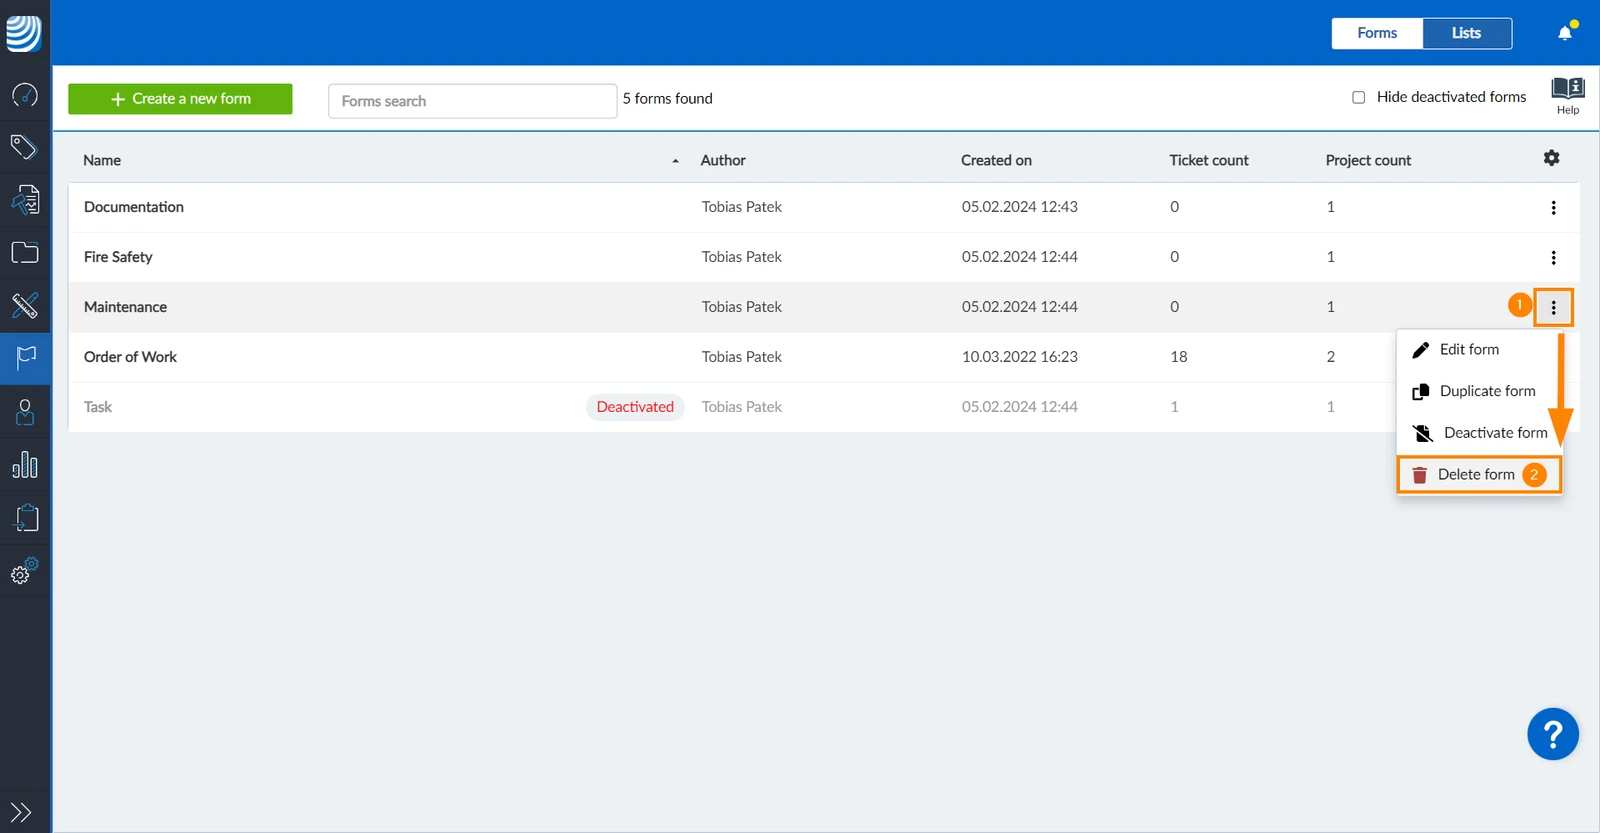Open the tags icon in the sidebar
Screen dimensions: 1600x833
25,148
